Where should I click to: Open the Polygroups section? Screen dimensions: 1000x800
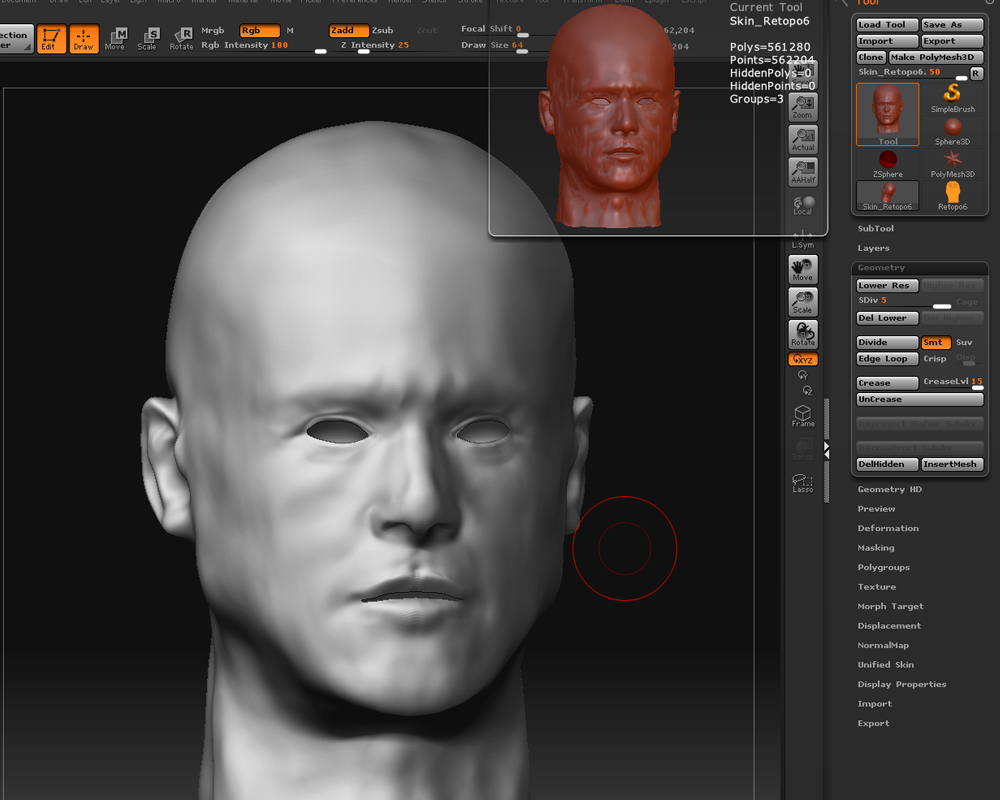pos(883,567)
